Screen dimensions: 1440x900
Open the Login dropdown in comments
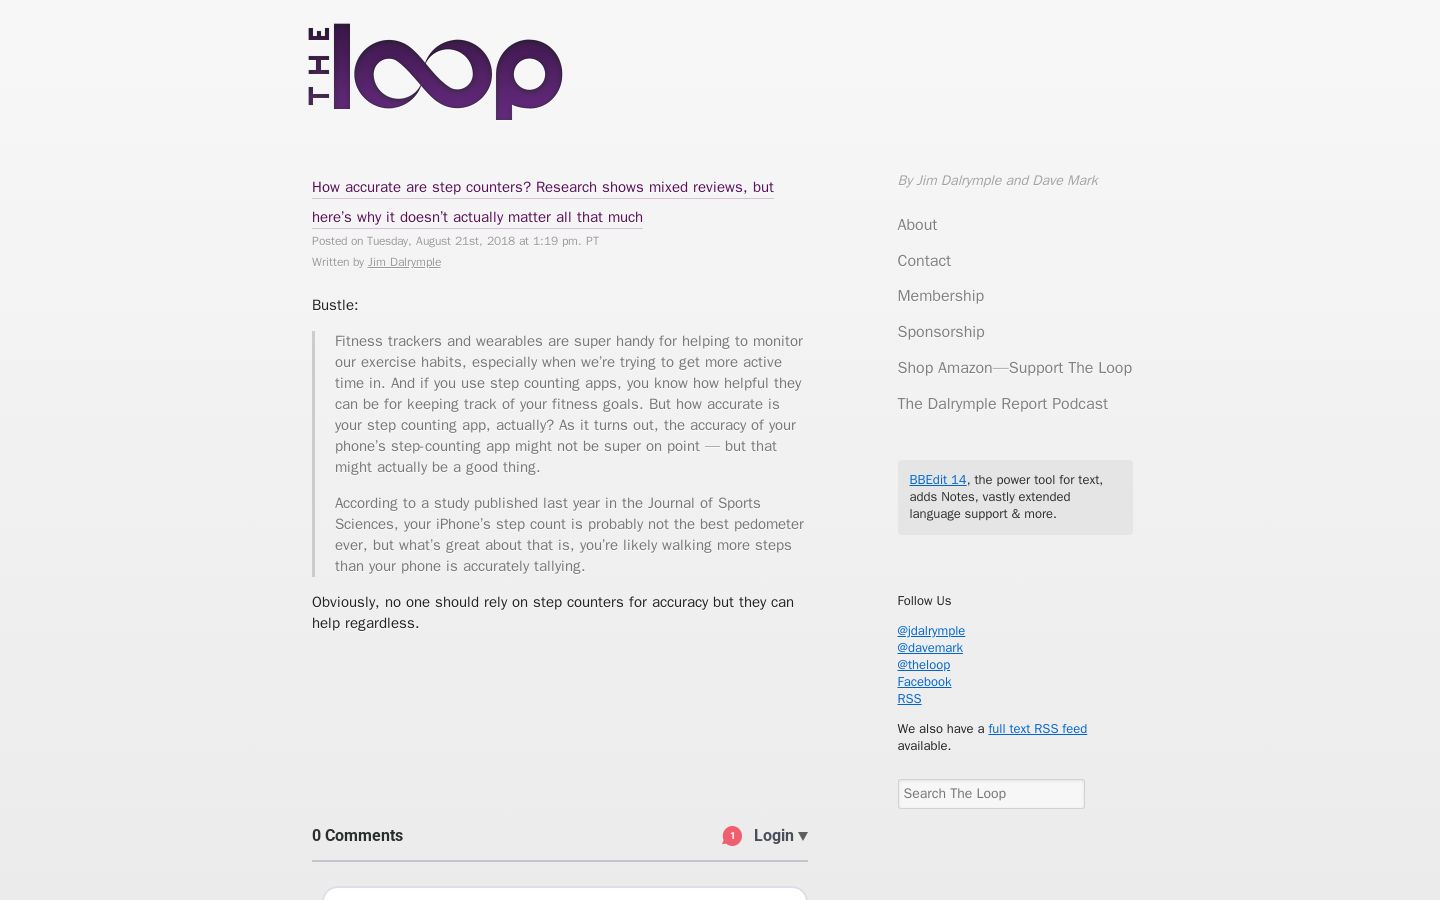coord(780,836)
